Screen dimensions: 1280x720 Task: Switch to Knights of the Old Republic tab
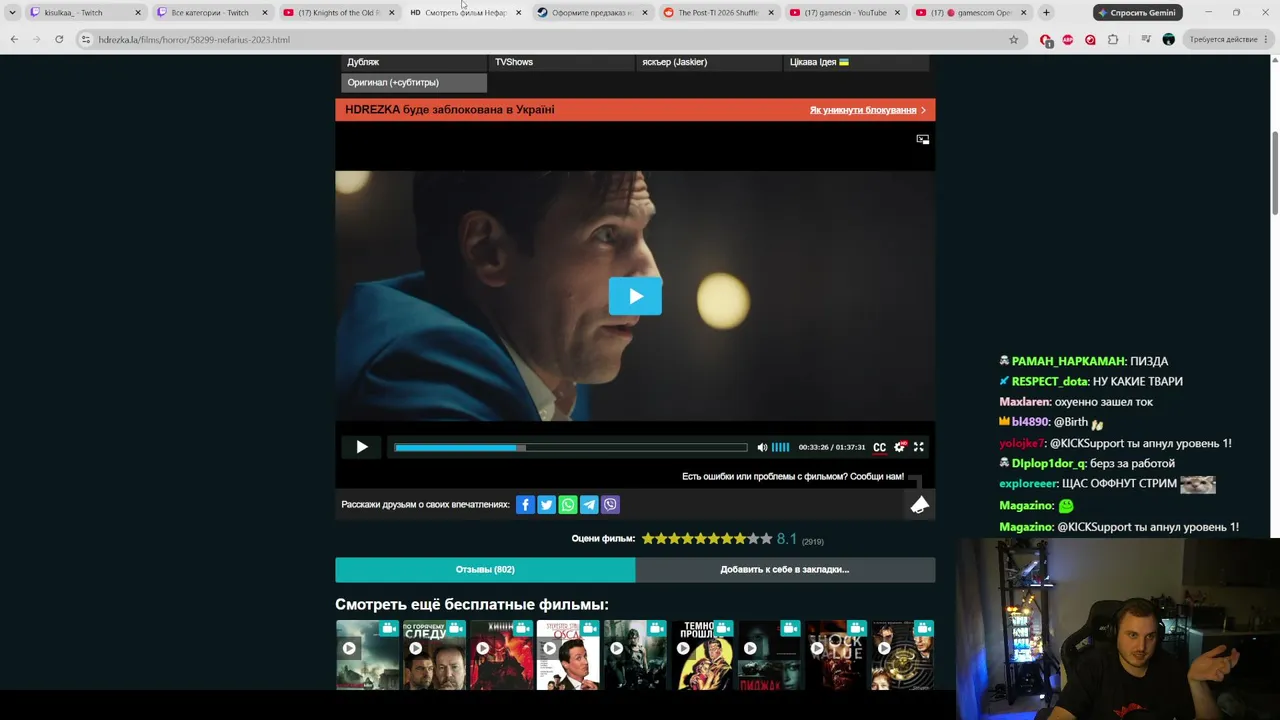pos(337,13)
